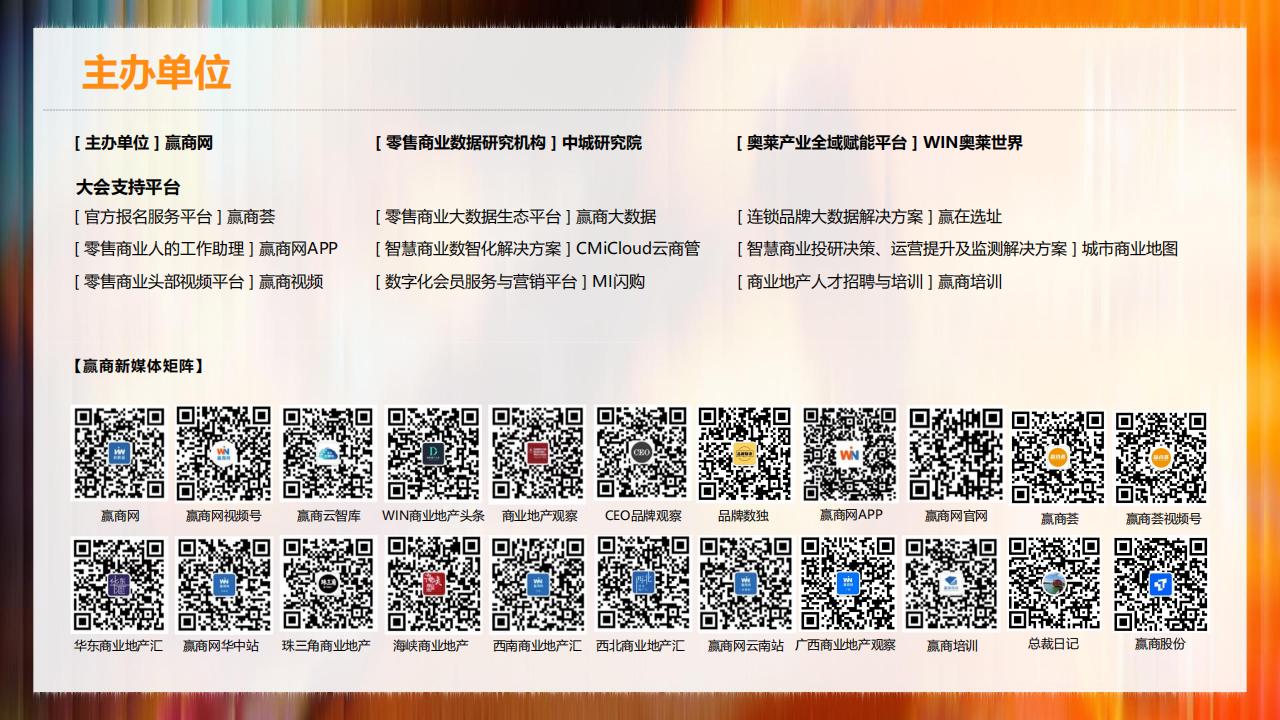
Task: Select the 西北商业地产汇 QR code
Action: pos(642,584)
